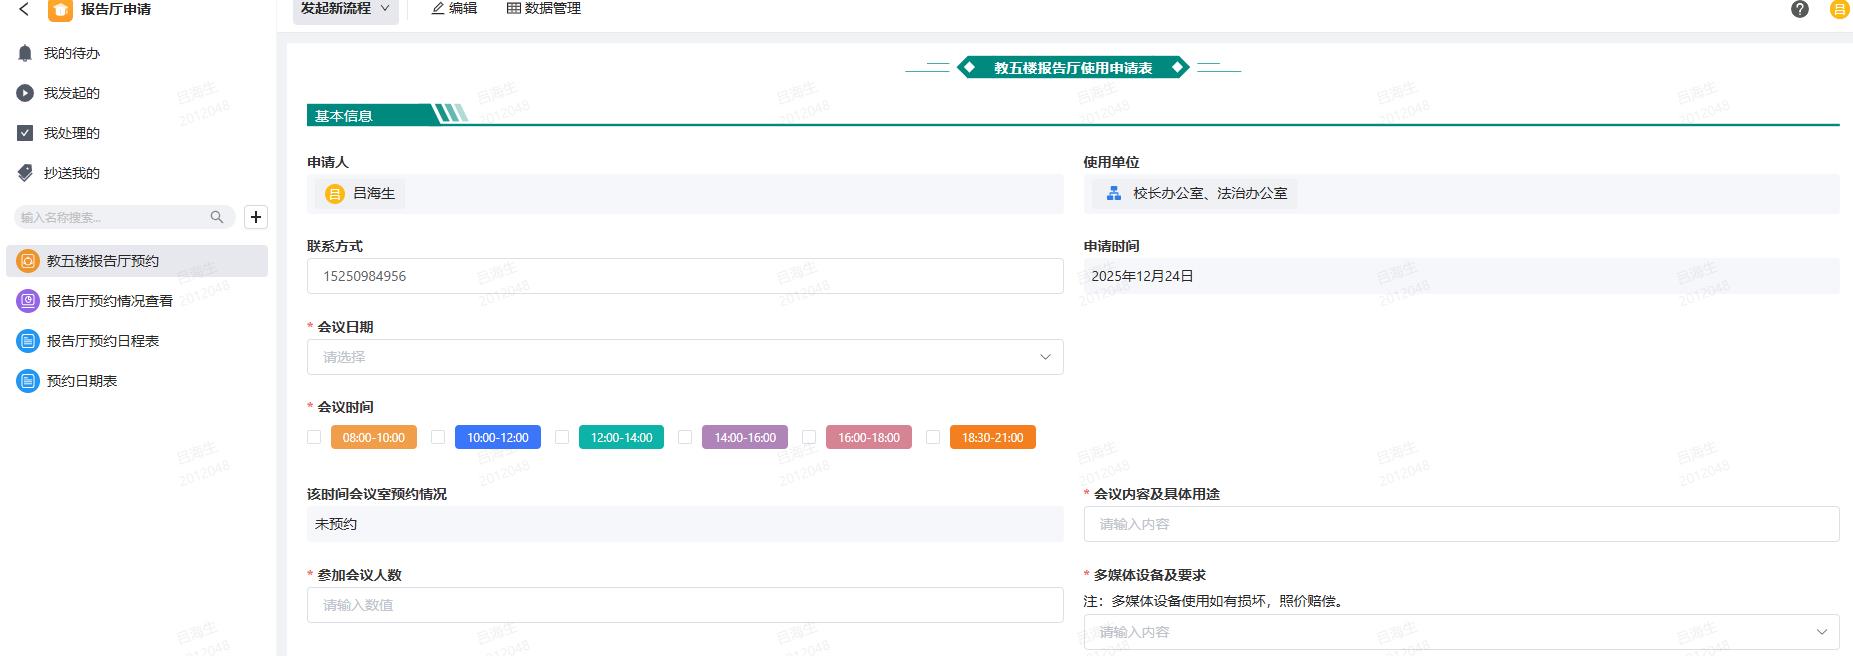Click the 抄送我的 tag icon

(25, 173)
